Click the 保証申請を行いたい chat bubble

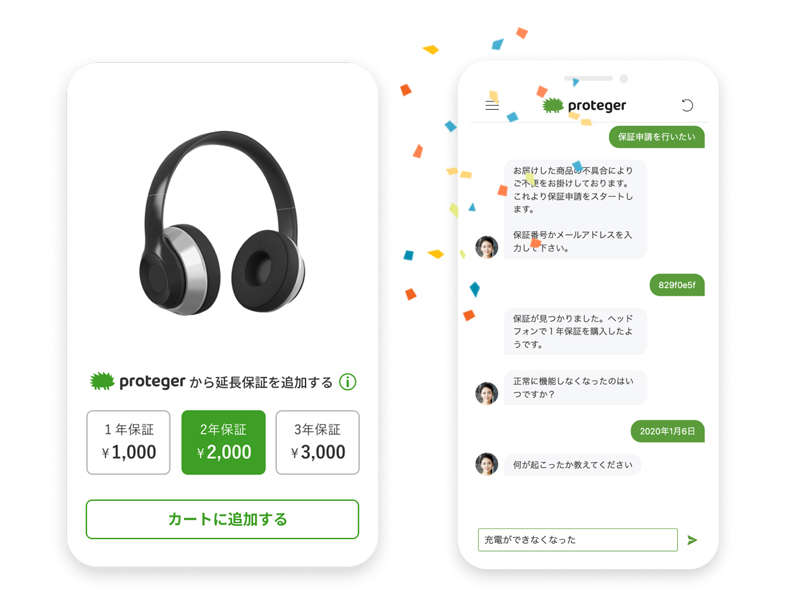tap(657, 137)
